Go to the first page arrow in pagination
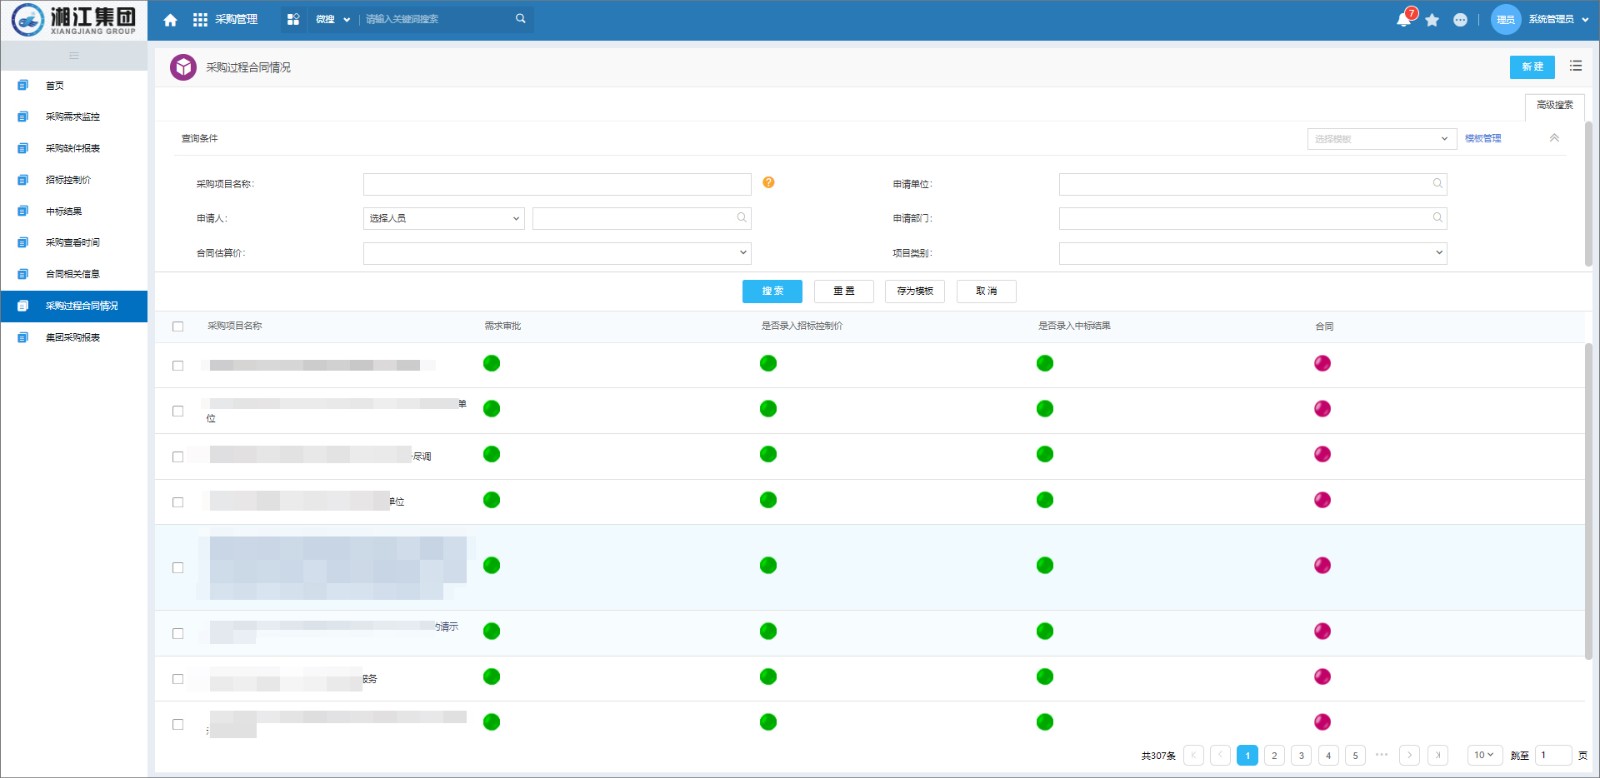This screenshot has width=1600, height=778. tap(1193, 755)
